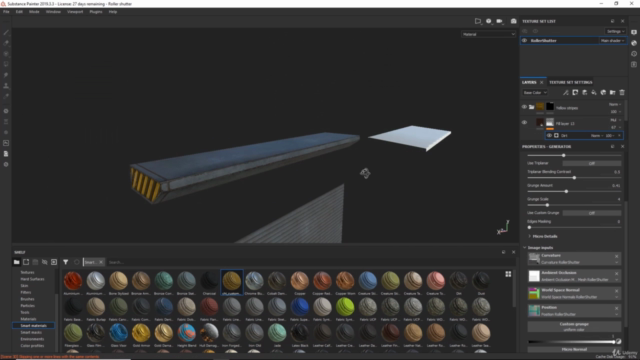640x360 pixels.
Task: Remove the Smart materials filter tag
Action: pos(101,262)
